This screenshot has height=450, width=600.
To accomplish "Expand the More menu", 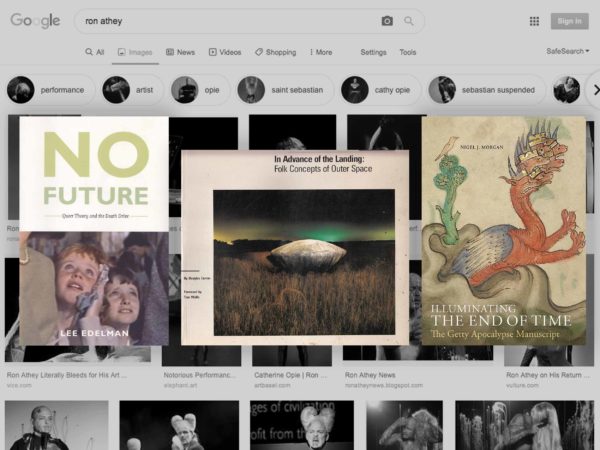I will tap(321, 52).
